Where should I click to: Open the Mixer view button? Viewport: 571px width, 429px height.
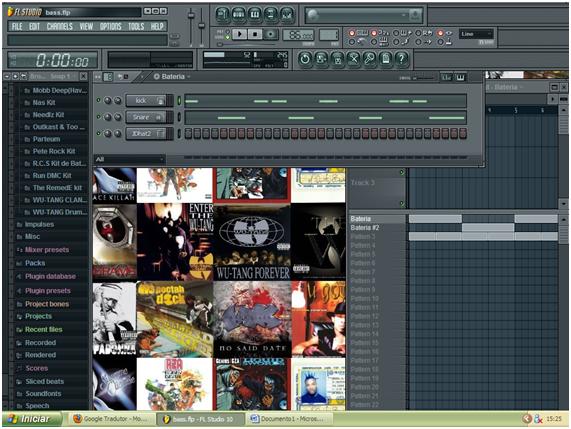click(287, 15)
